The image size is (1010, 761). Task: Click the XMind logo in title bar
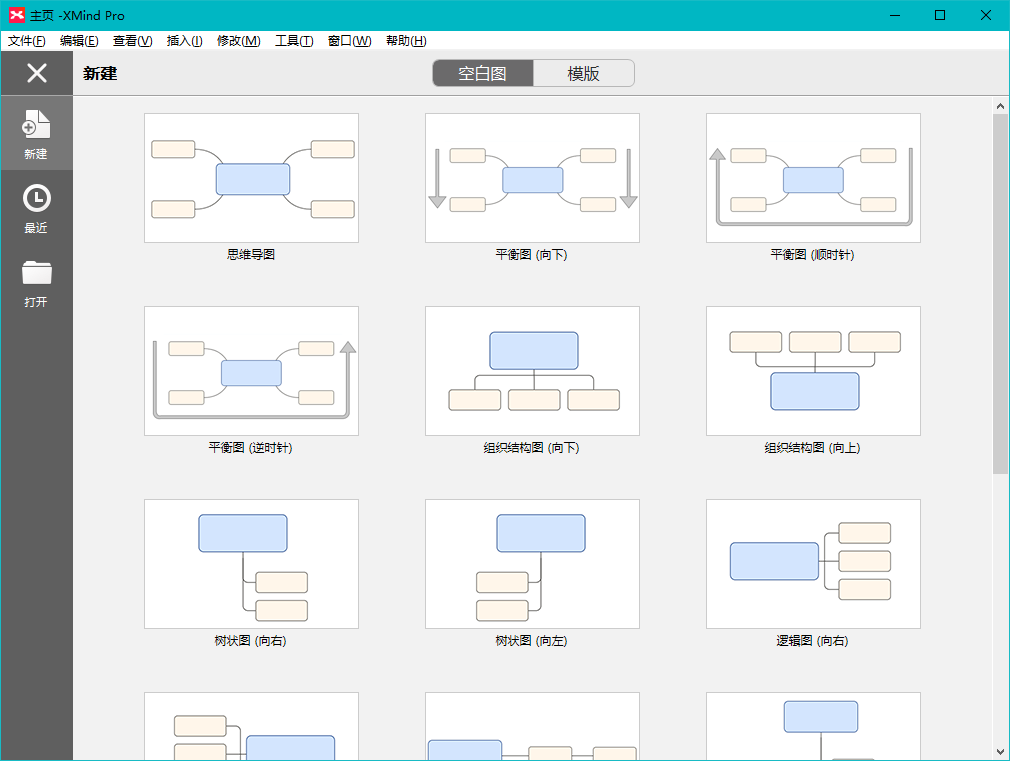17,15
